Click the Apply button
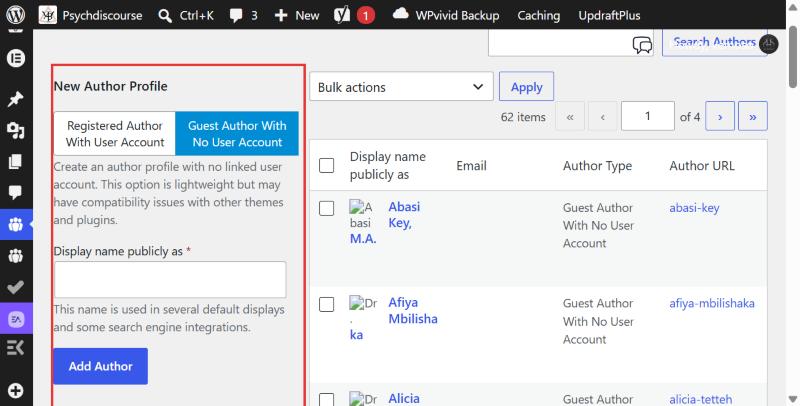Viewport: 800px width, 406px height. tap(527, 87)
